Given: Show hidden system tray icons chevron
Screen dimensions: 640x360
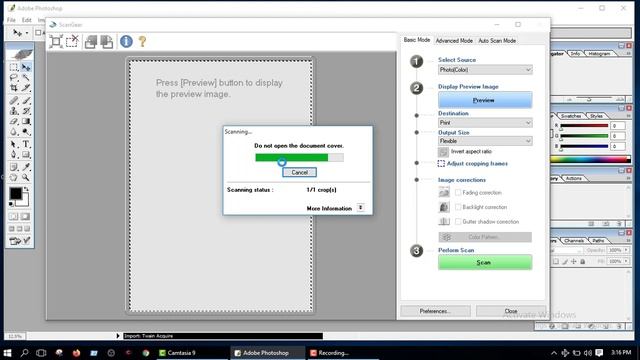Looking at the screenshot, I should [553, 353].
